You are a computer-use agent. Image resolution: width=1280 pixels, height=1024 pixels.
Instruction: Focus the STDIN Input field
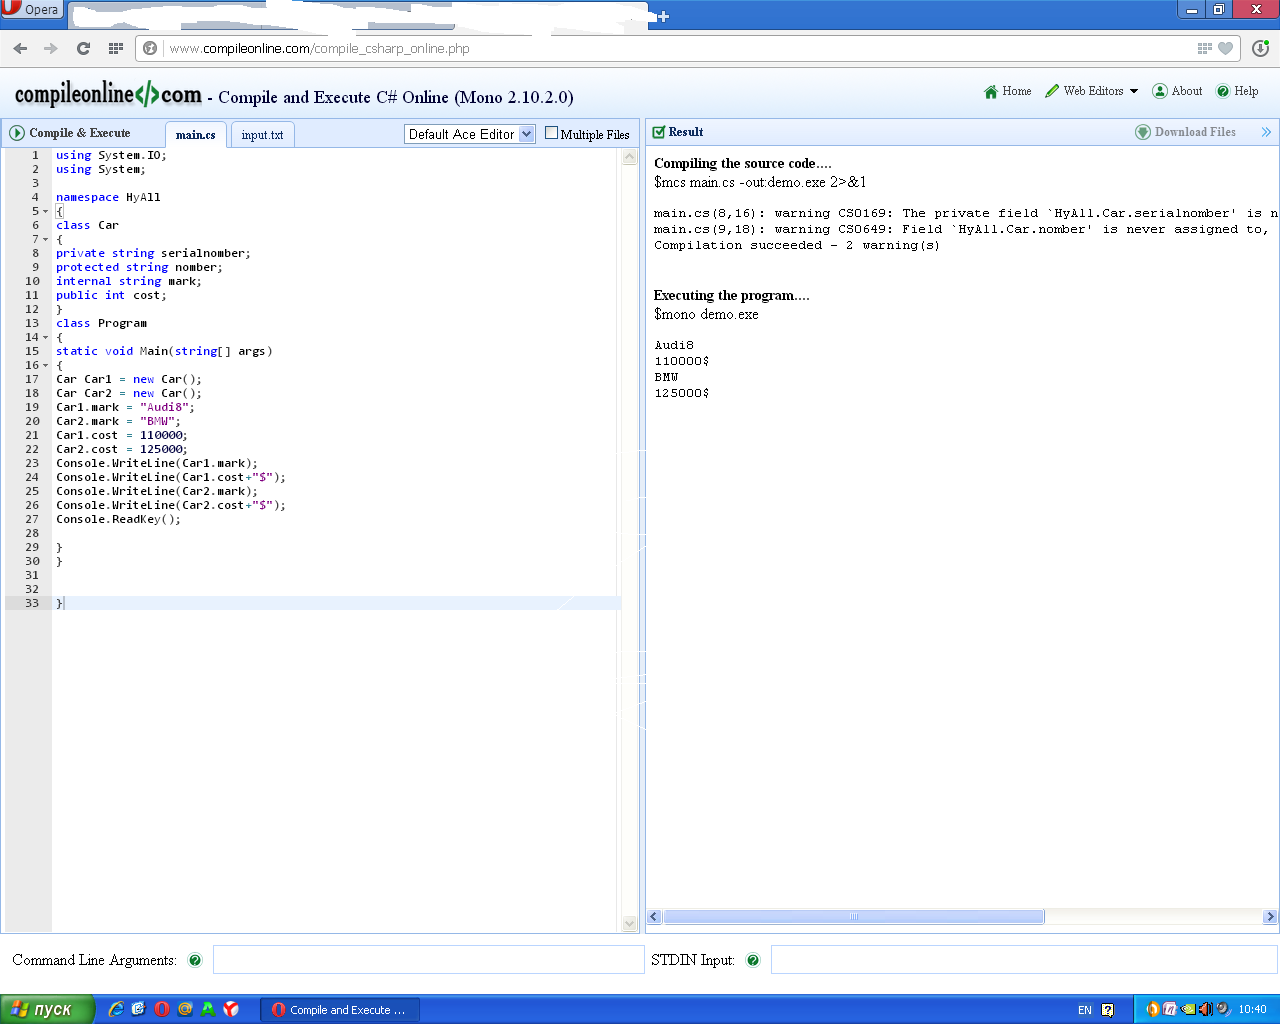click(1024, 960)
